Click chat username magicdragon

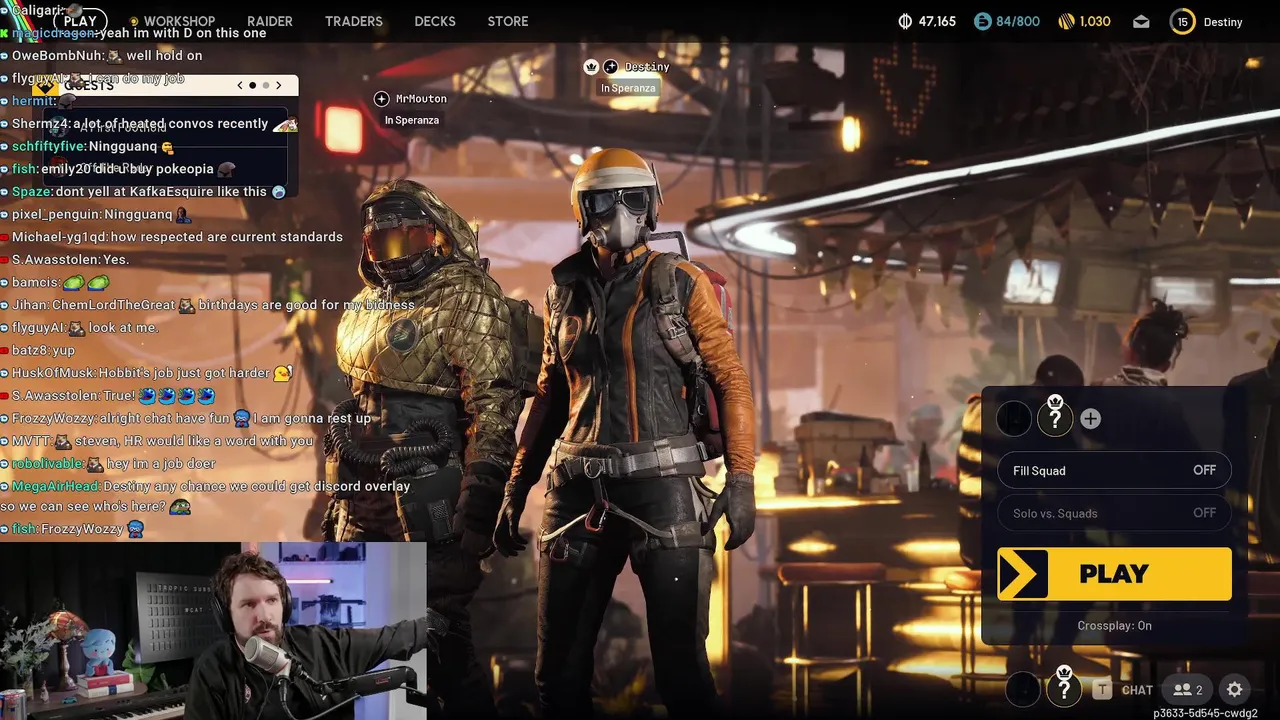pos(54,33)
